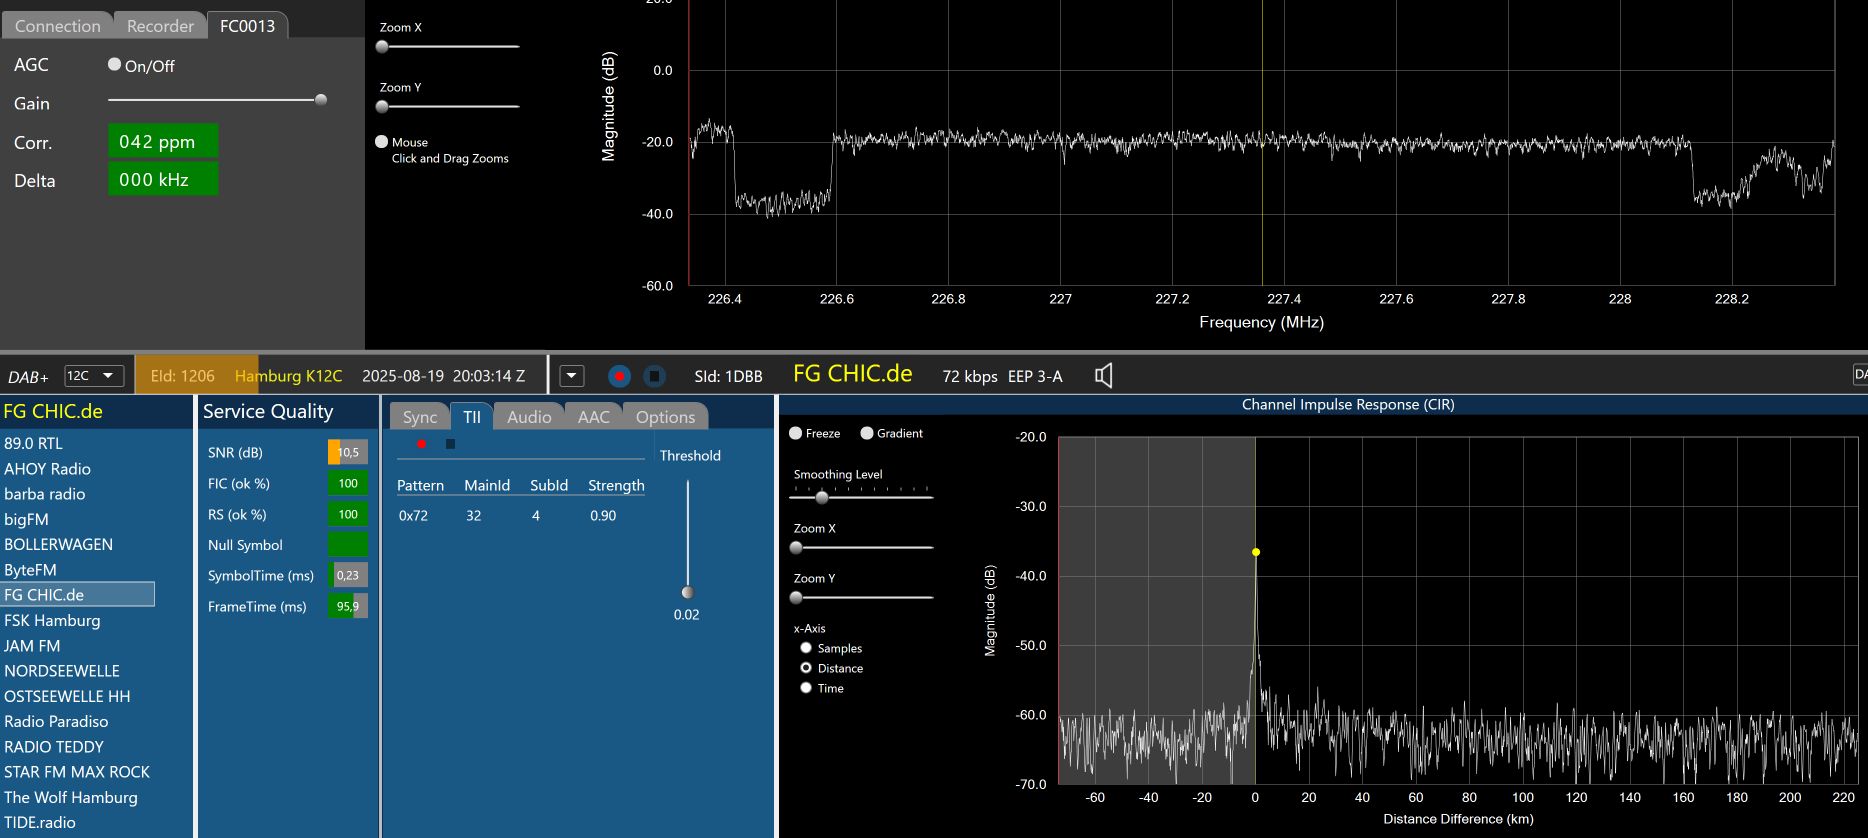Open the Recorder tab
1868x838 pixels.
tap(160, 26)
